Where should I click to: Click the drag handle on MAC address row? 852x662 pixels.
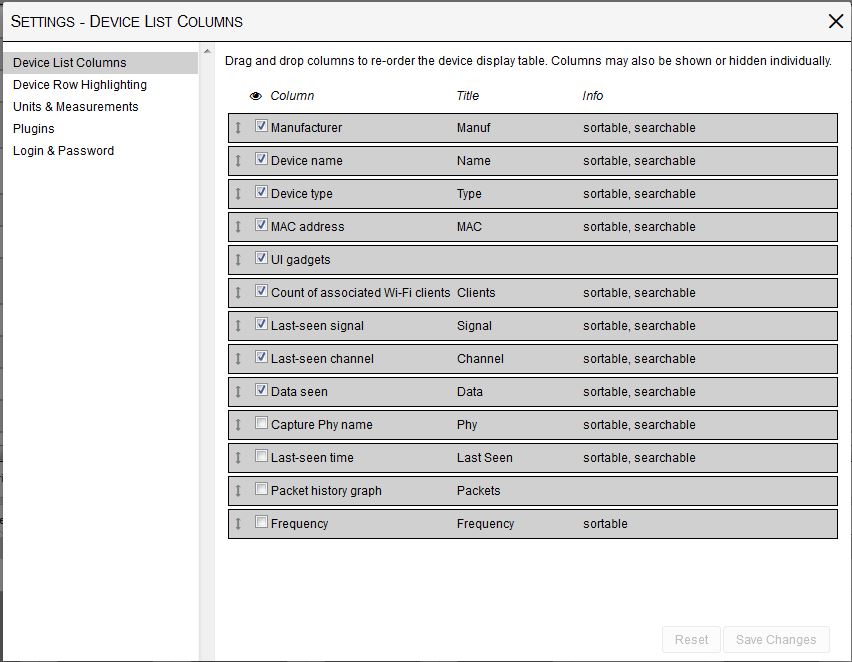pyautogui.click(x=238, y=227)
